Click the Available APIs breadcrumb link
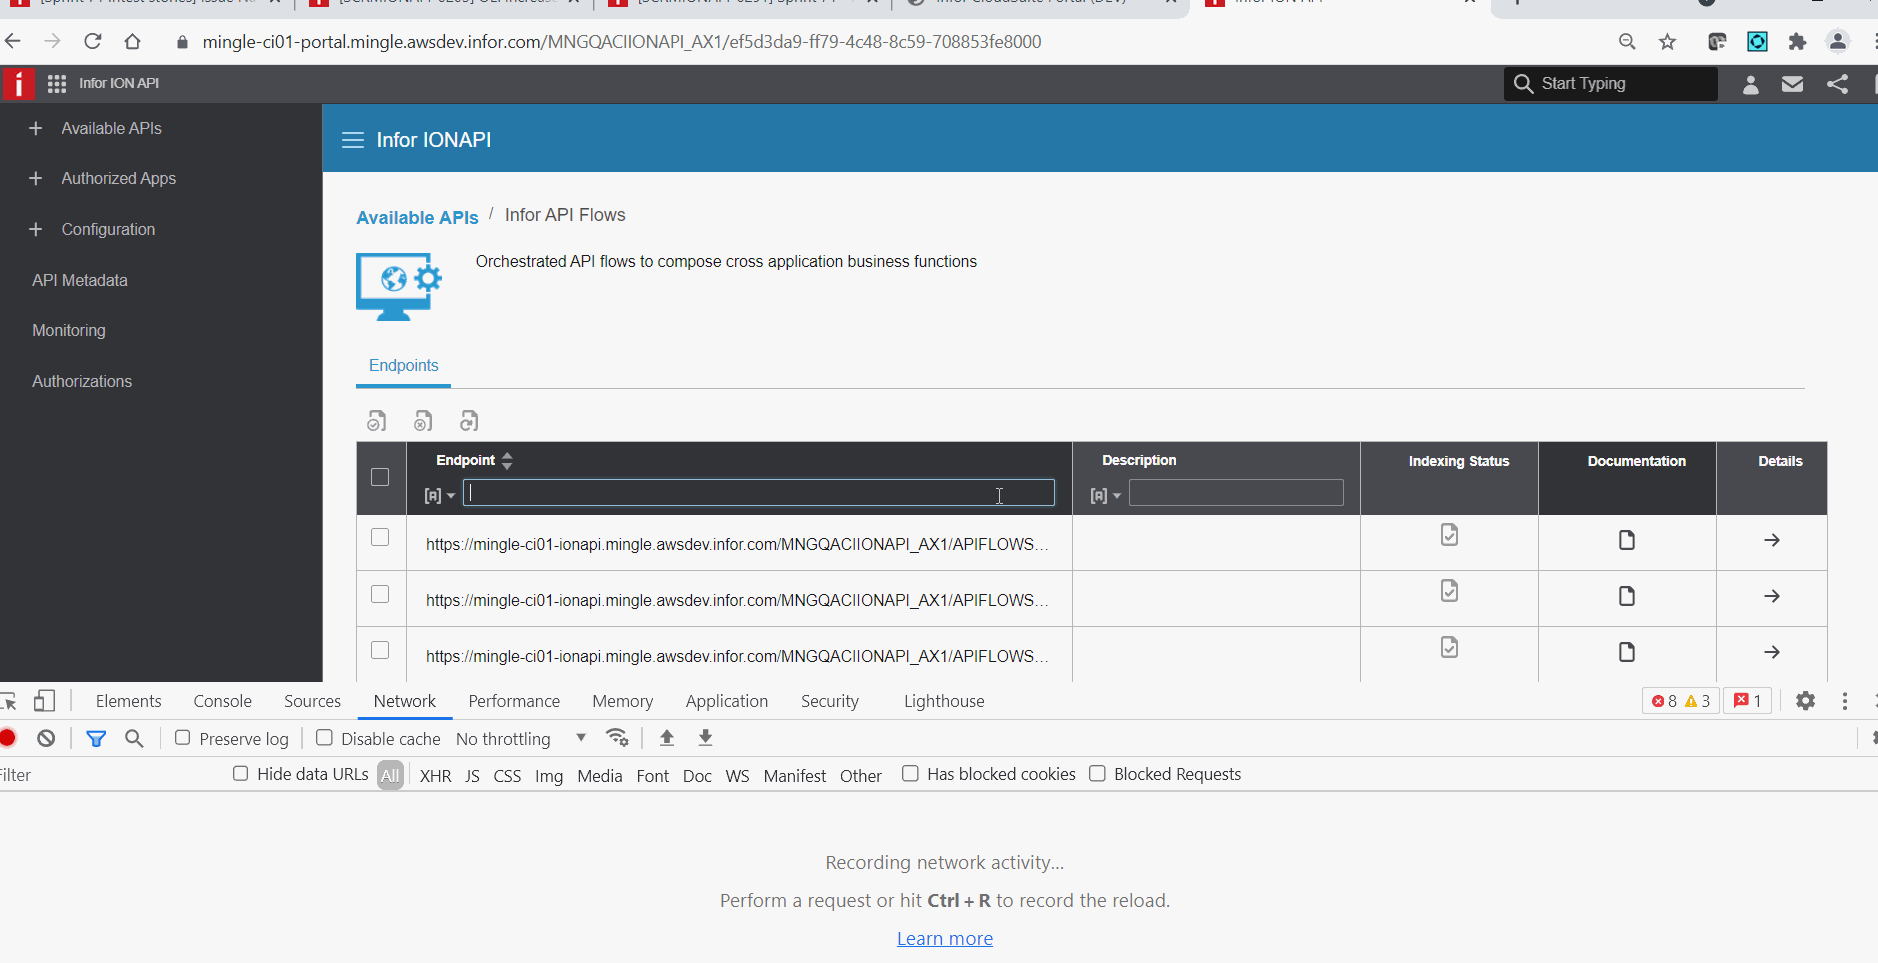Screen dimensions: 1878x963 [417, 217]
